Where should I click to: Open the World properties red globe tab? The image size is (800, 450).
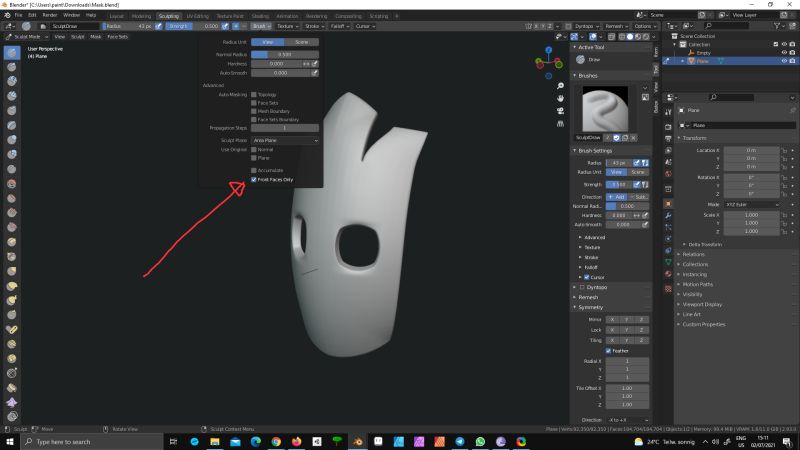(668, 174)
